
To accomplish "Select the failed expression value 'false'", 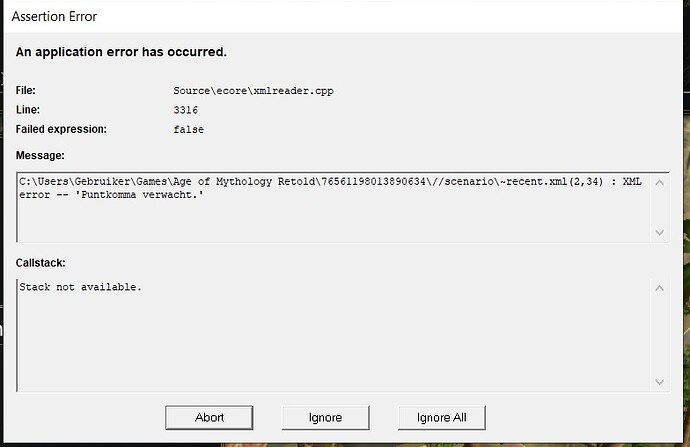I will (188, 129).
